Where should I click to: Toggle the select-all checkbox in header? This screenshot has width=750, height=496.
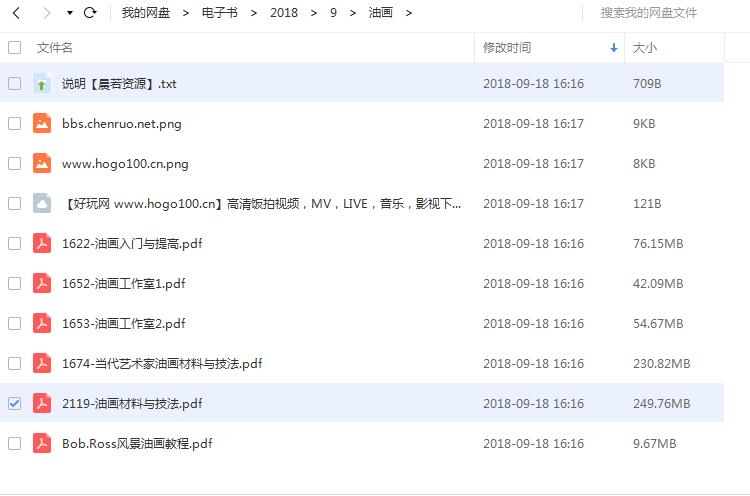[14, 47]
